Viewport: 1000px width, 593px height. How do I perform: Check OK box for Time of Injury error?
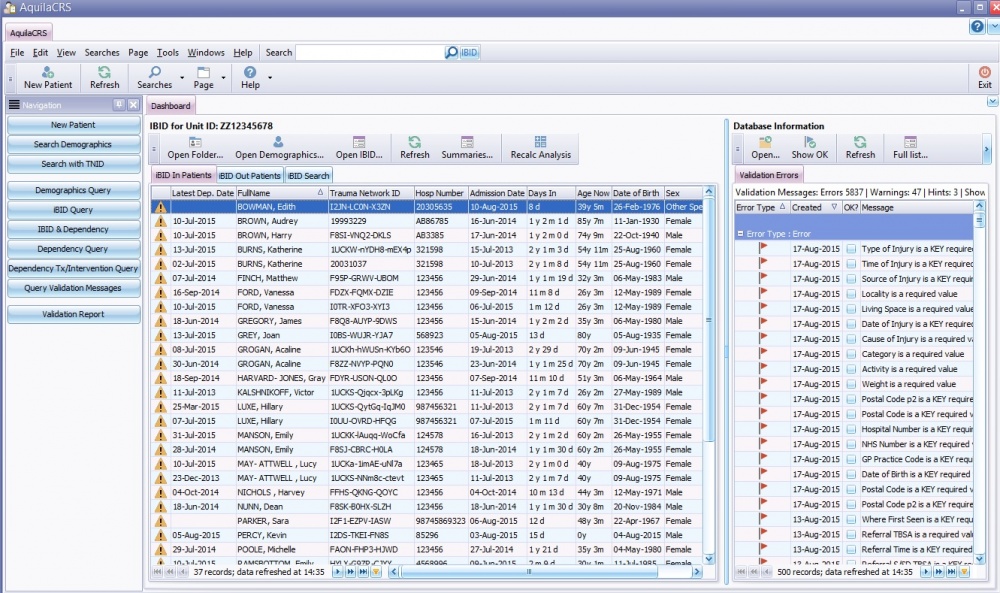[x=851, y=264]
